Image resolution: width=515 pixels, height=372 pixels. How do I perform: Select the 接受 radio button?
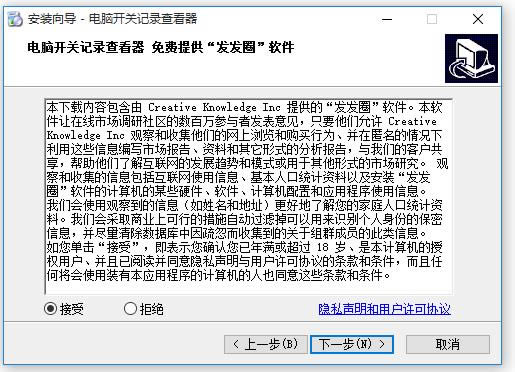(50, 309)
